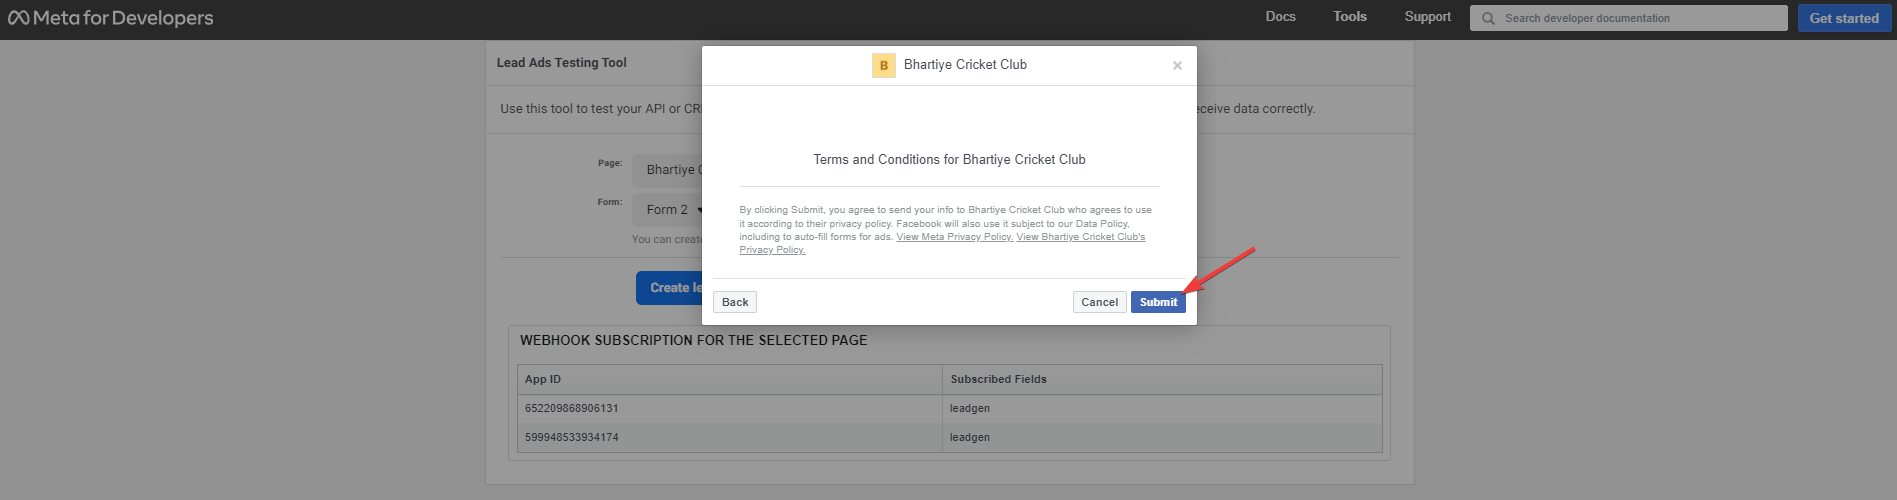This screenshot has width=1897, height=500.
Task: Open the Tools menu
Action: (x=1349, y=17)
